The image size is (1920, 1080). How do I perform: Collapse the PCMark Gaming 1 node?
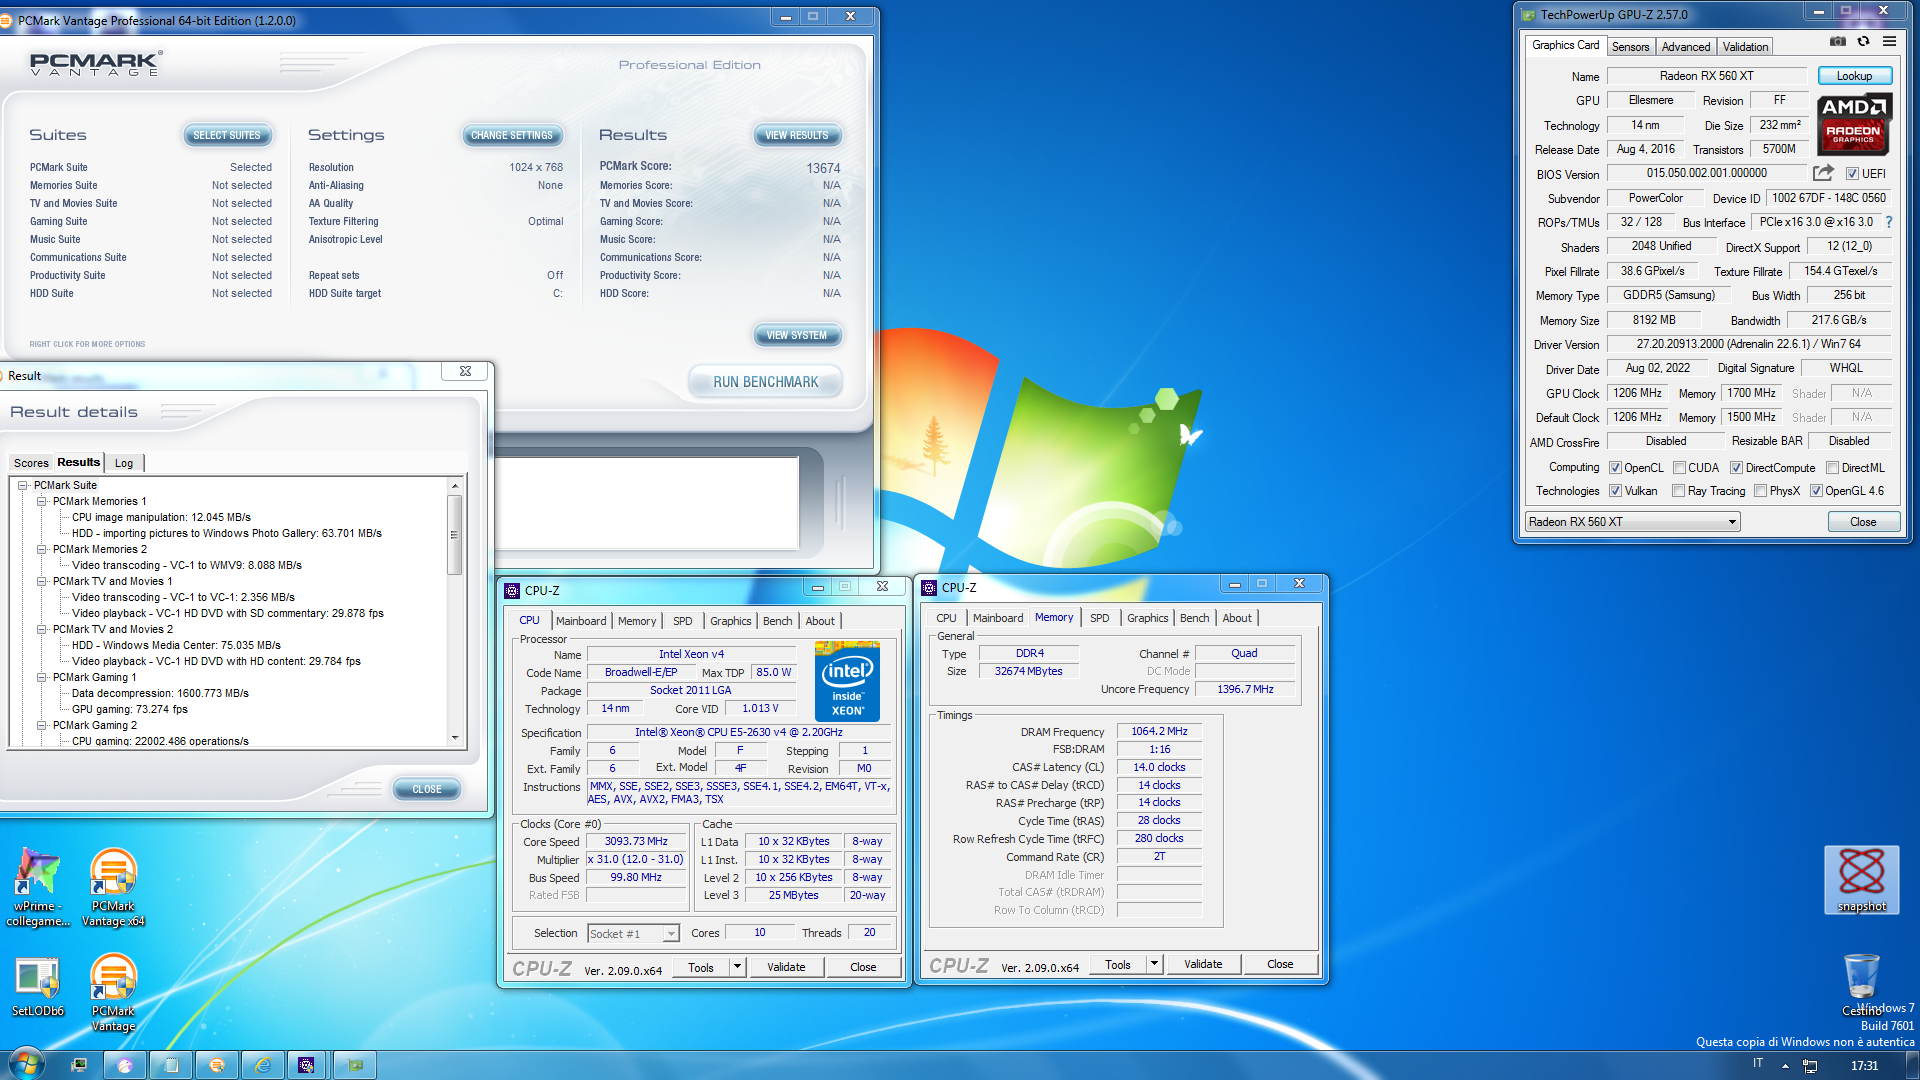[42, 678]
